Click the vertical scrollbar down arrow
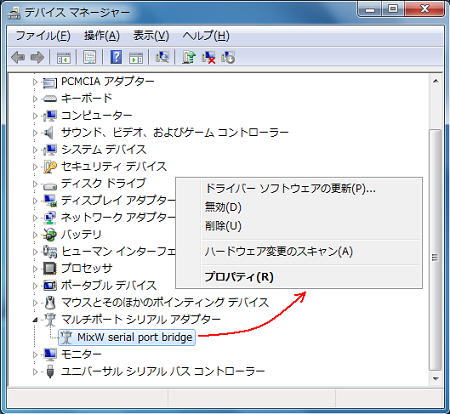The height and width of the screenshot is (414, 450). click(435, 379)
